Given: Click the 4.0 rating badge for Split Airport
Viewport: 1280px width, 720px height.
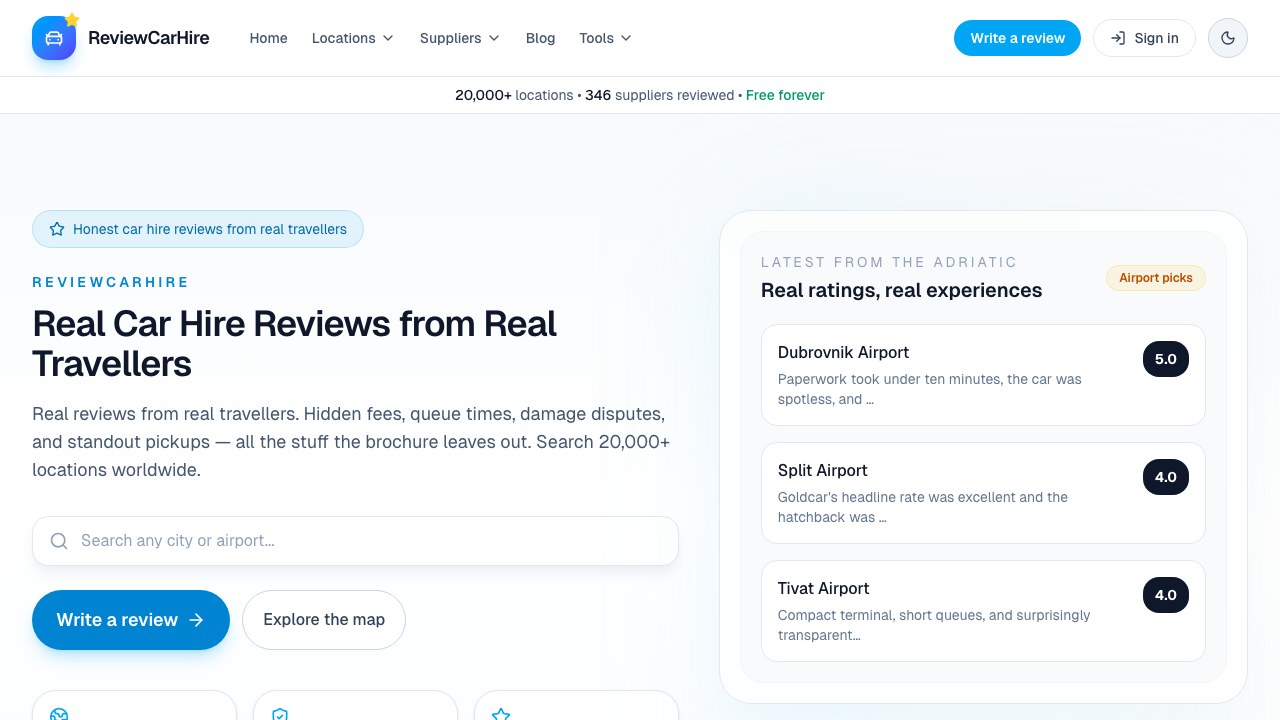Looking at the screenshot, I should pyautogui.click(x=1165, y=477).
